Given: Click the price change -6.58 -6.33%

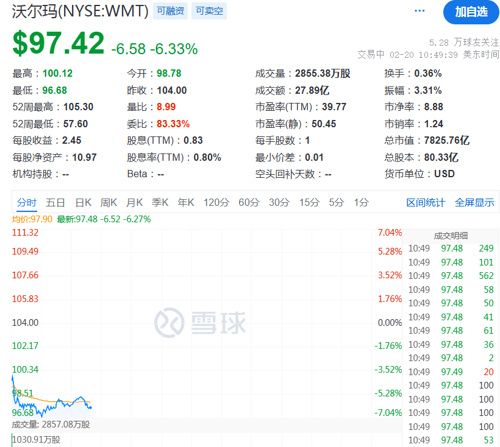Looking at the screenshot, I should point(154,49).
